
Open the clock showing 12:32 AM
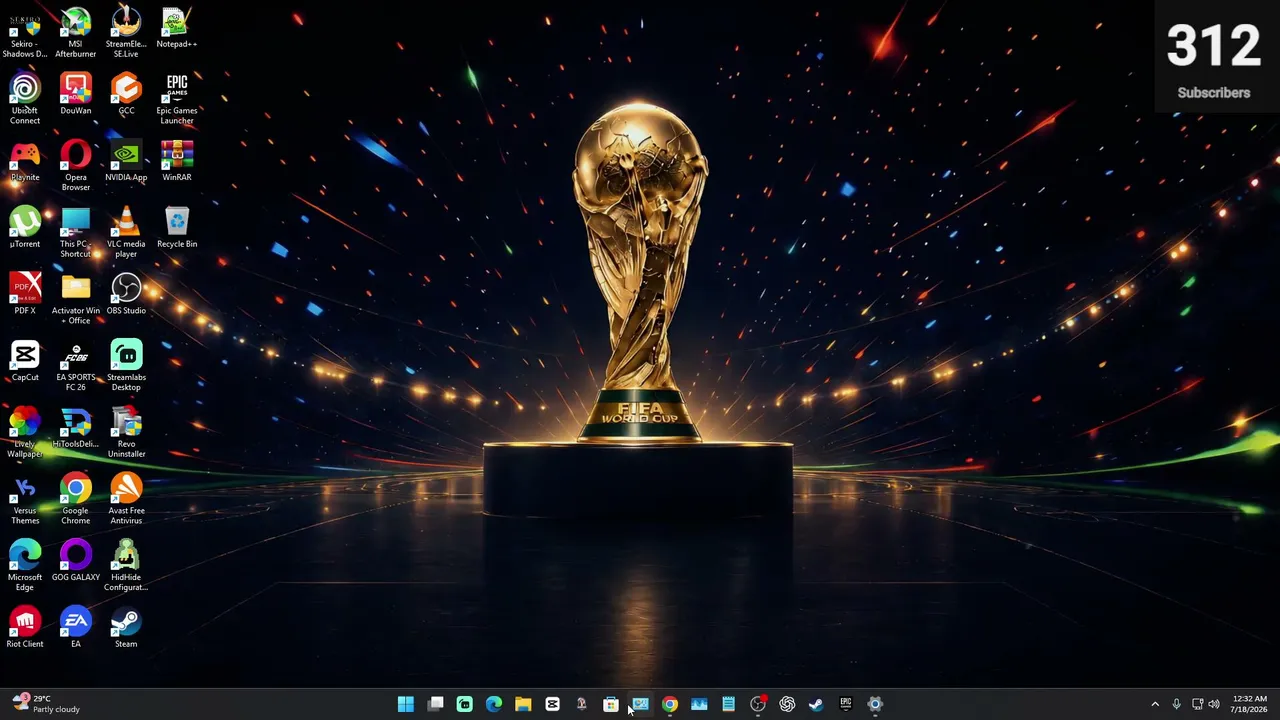(1250, 704)
